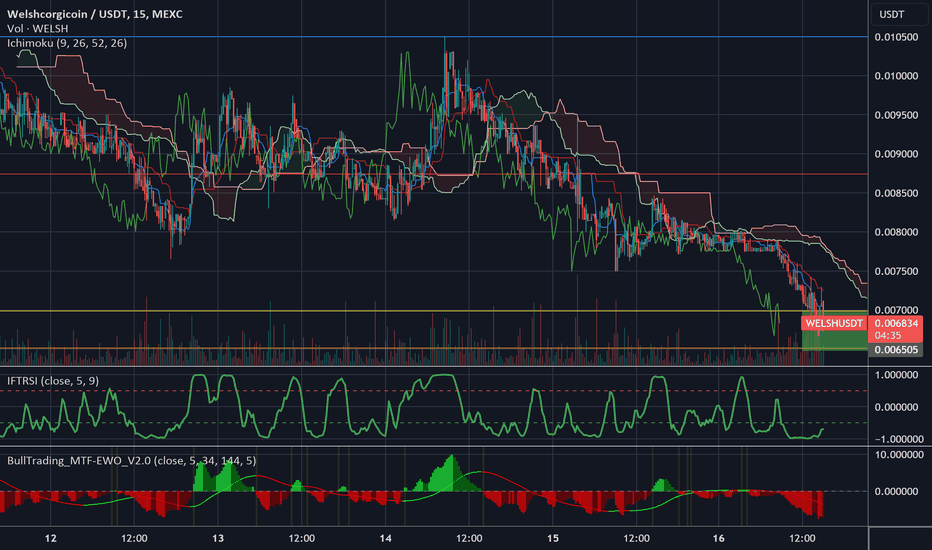The width and height of the screenshot is (932, 550).
Task: Click the 0.008500 price axis label
Action: pyautogui.click(x=896, y=193)
